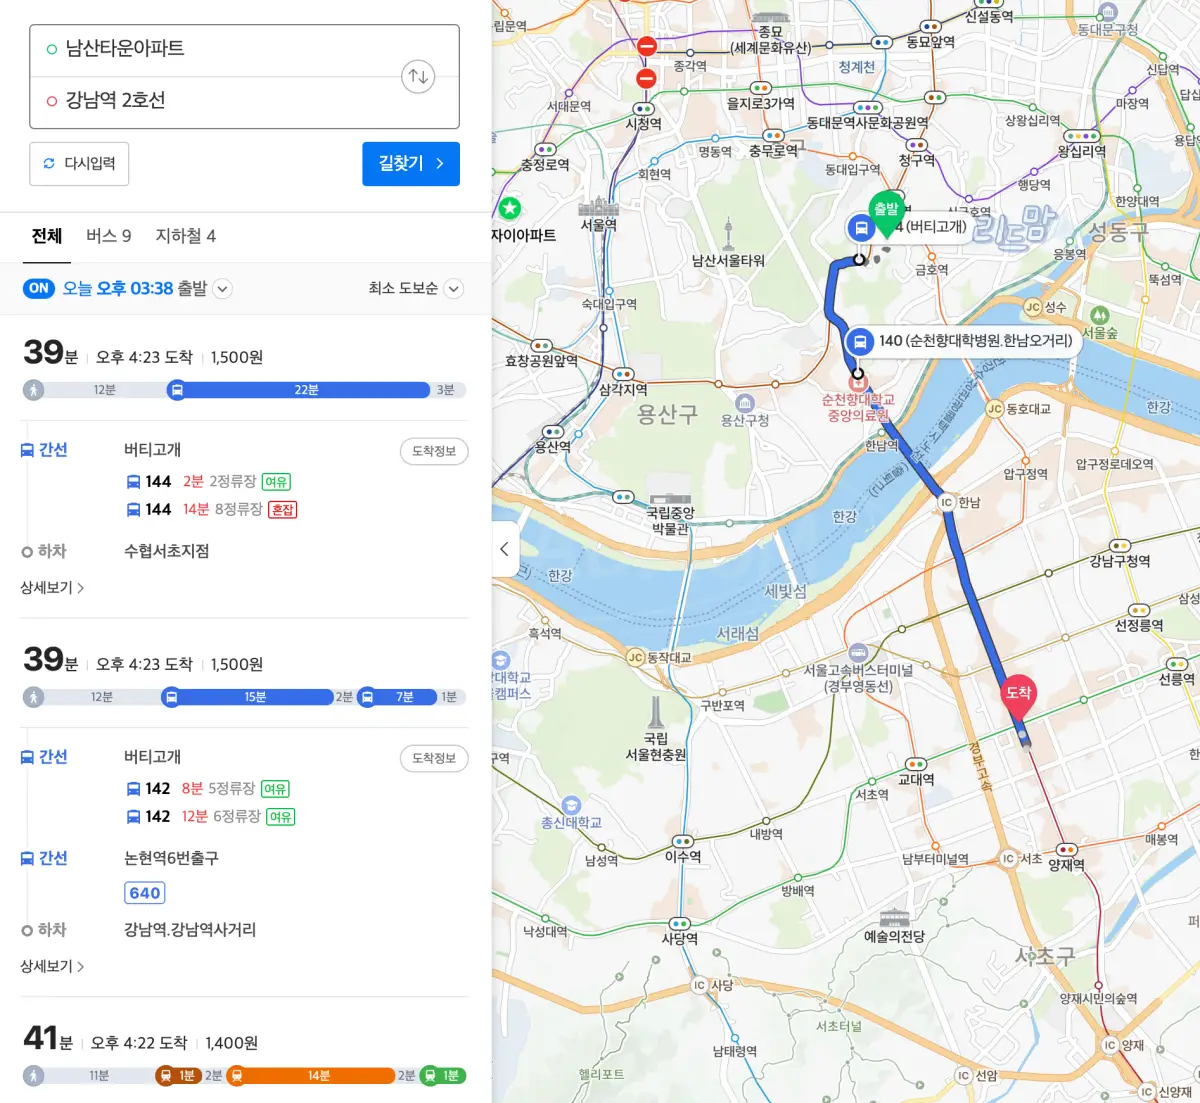Image resolution: width=1200 pixels, height=1103 pixels.
Task: Click the 순천향대학교 hospital marker on map
Action: click(858, 381)
